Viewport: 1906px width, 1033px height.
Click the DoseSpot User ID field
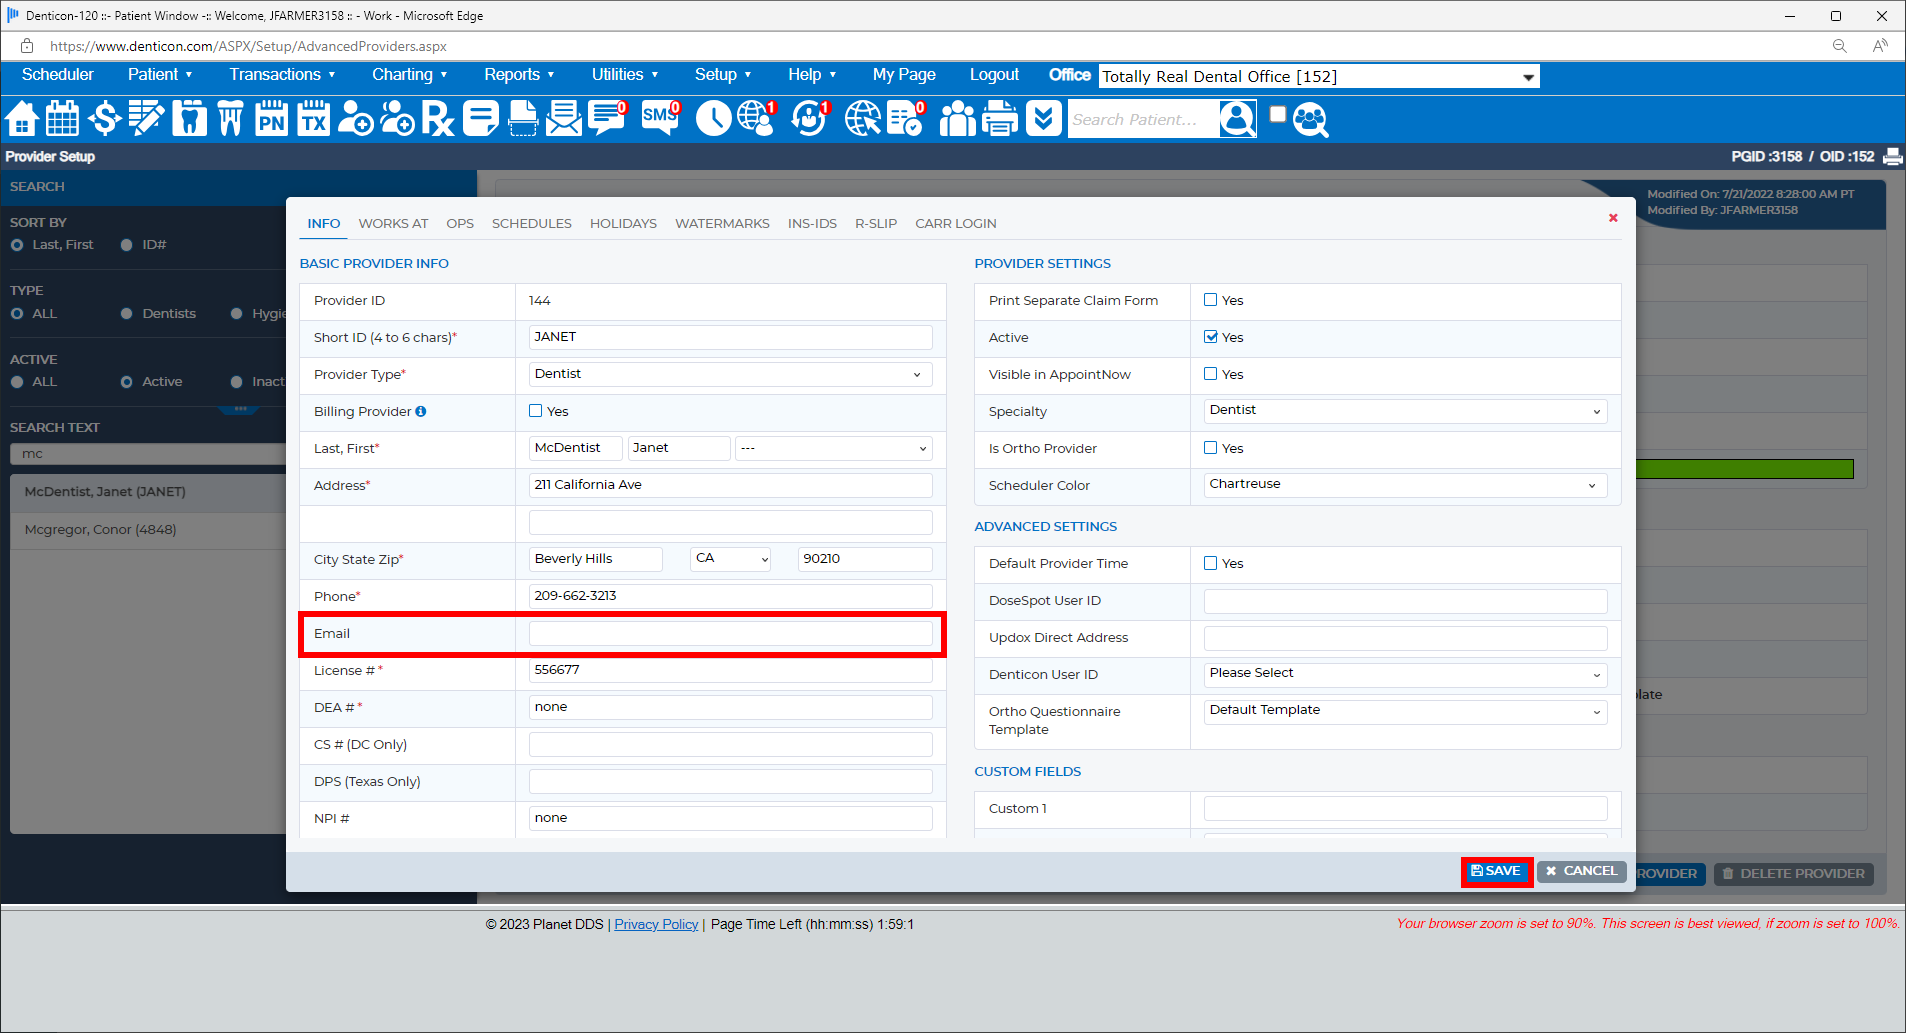tap(1405, 601)
